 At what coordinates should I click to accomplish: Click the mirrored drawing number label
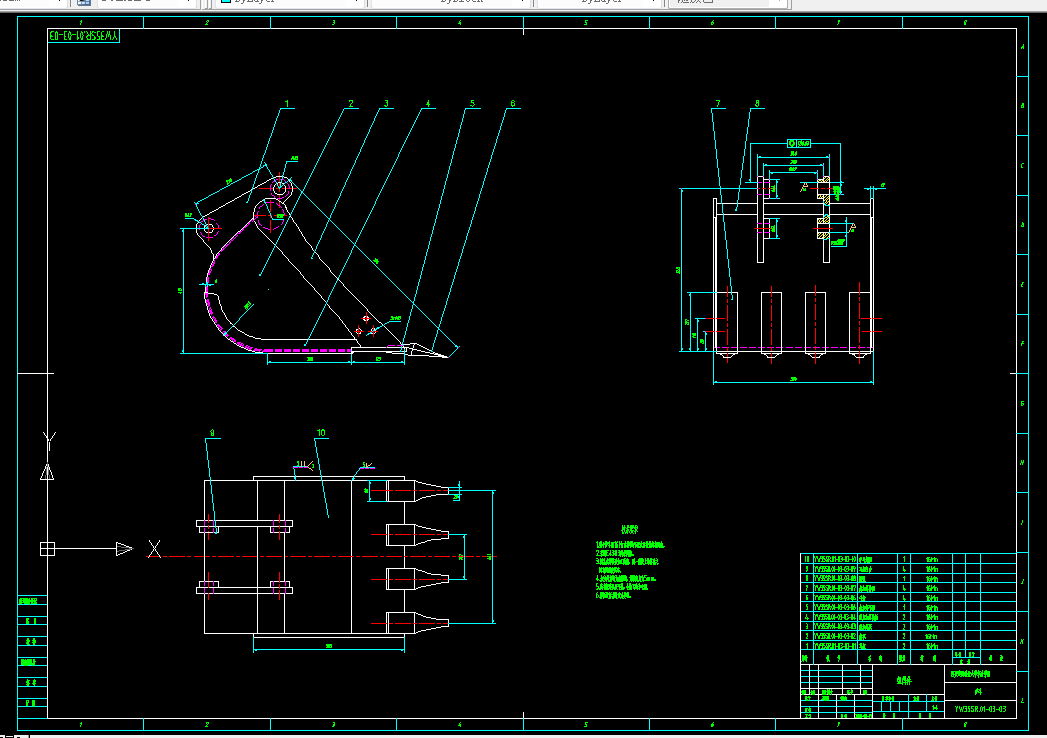[84, 35]
